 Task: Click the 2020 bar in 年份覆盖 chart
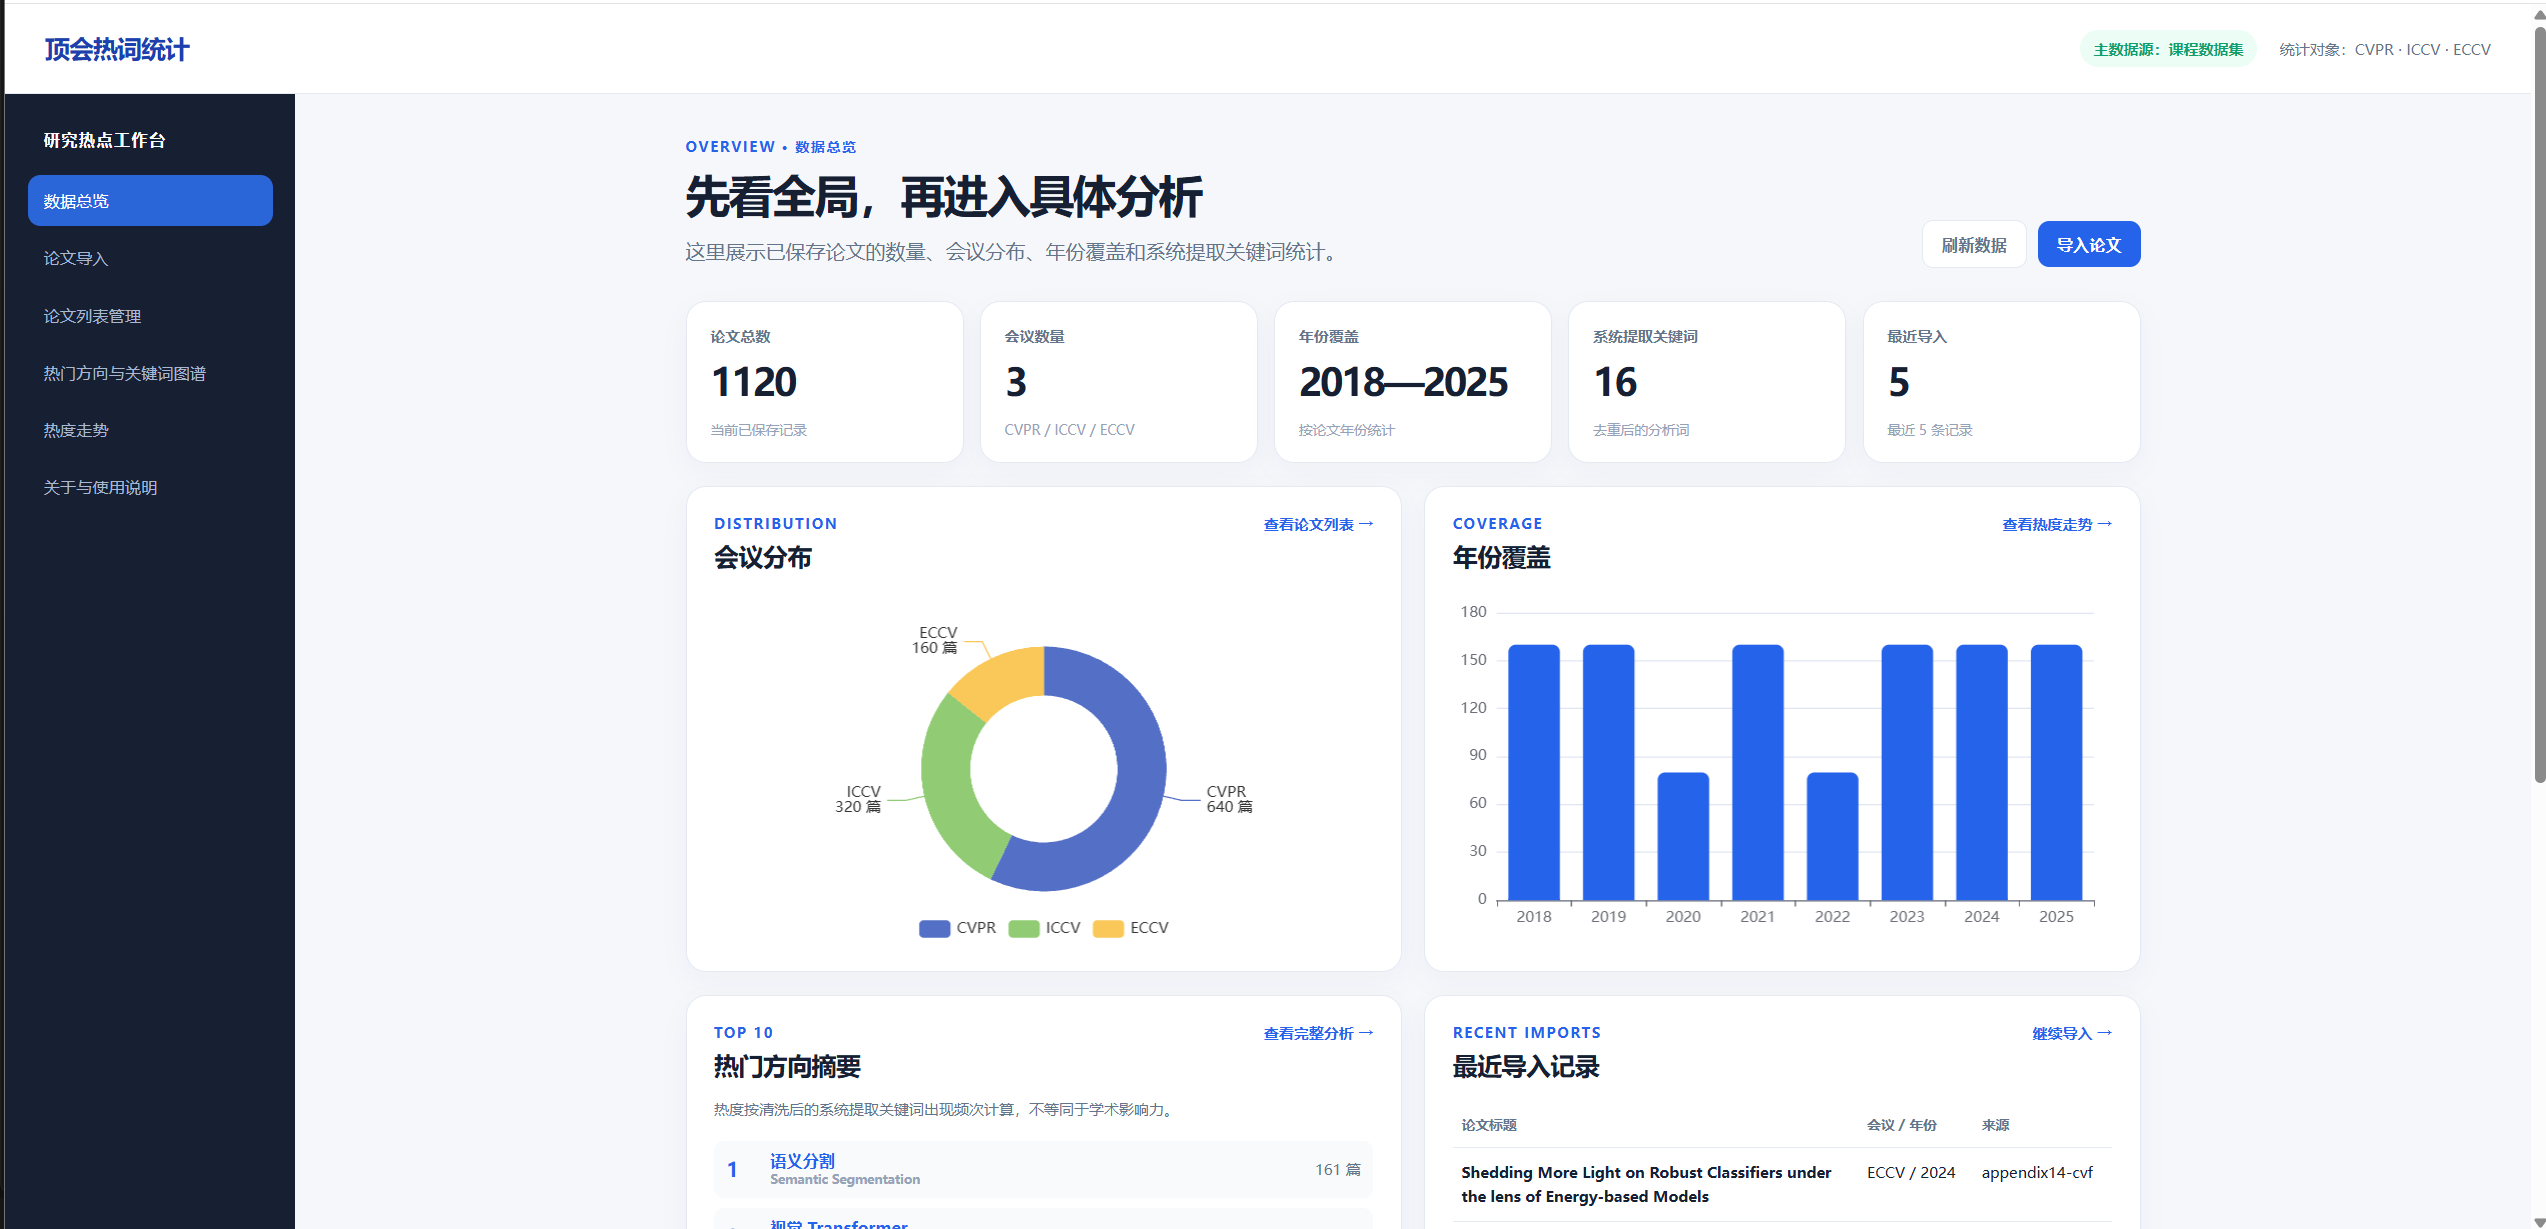pos(1682,836)
